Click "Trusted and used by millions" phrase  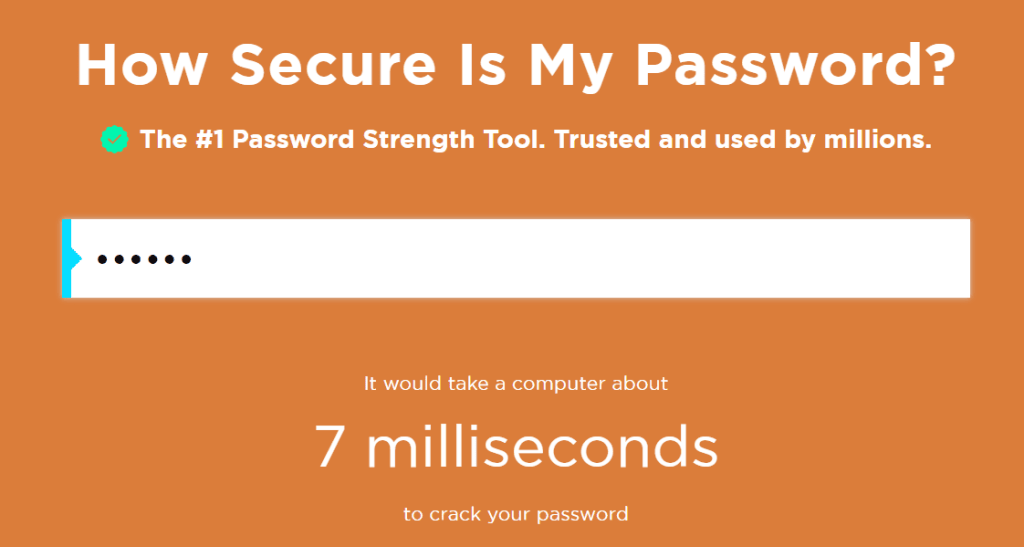coord(743,140)
